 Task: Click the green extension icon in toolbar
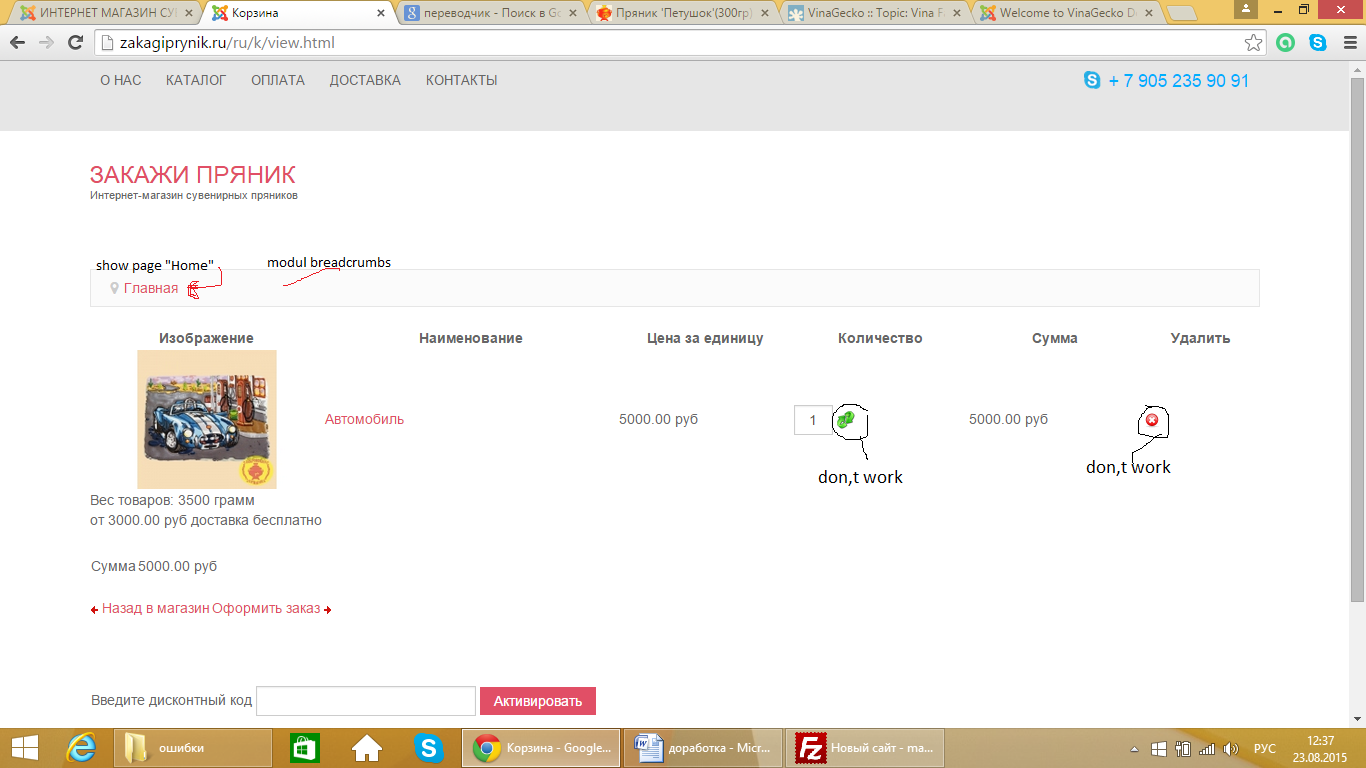[x=1286, y=43]
